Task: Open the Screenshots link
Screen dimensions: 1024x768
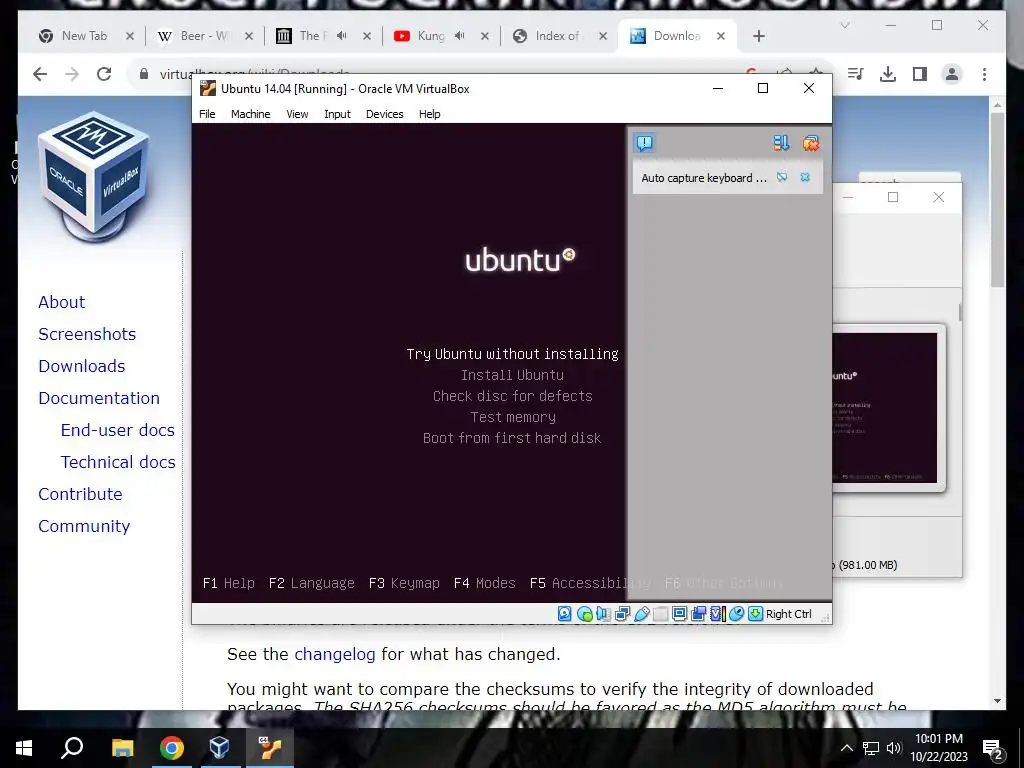Action: click(87, 334)
